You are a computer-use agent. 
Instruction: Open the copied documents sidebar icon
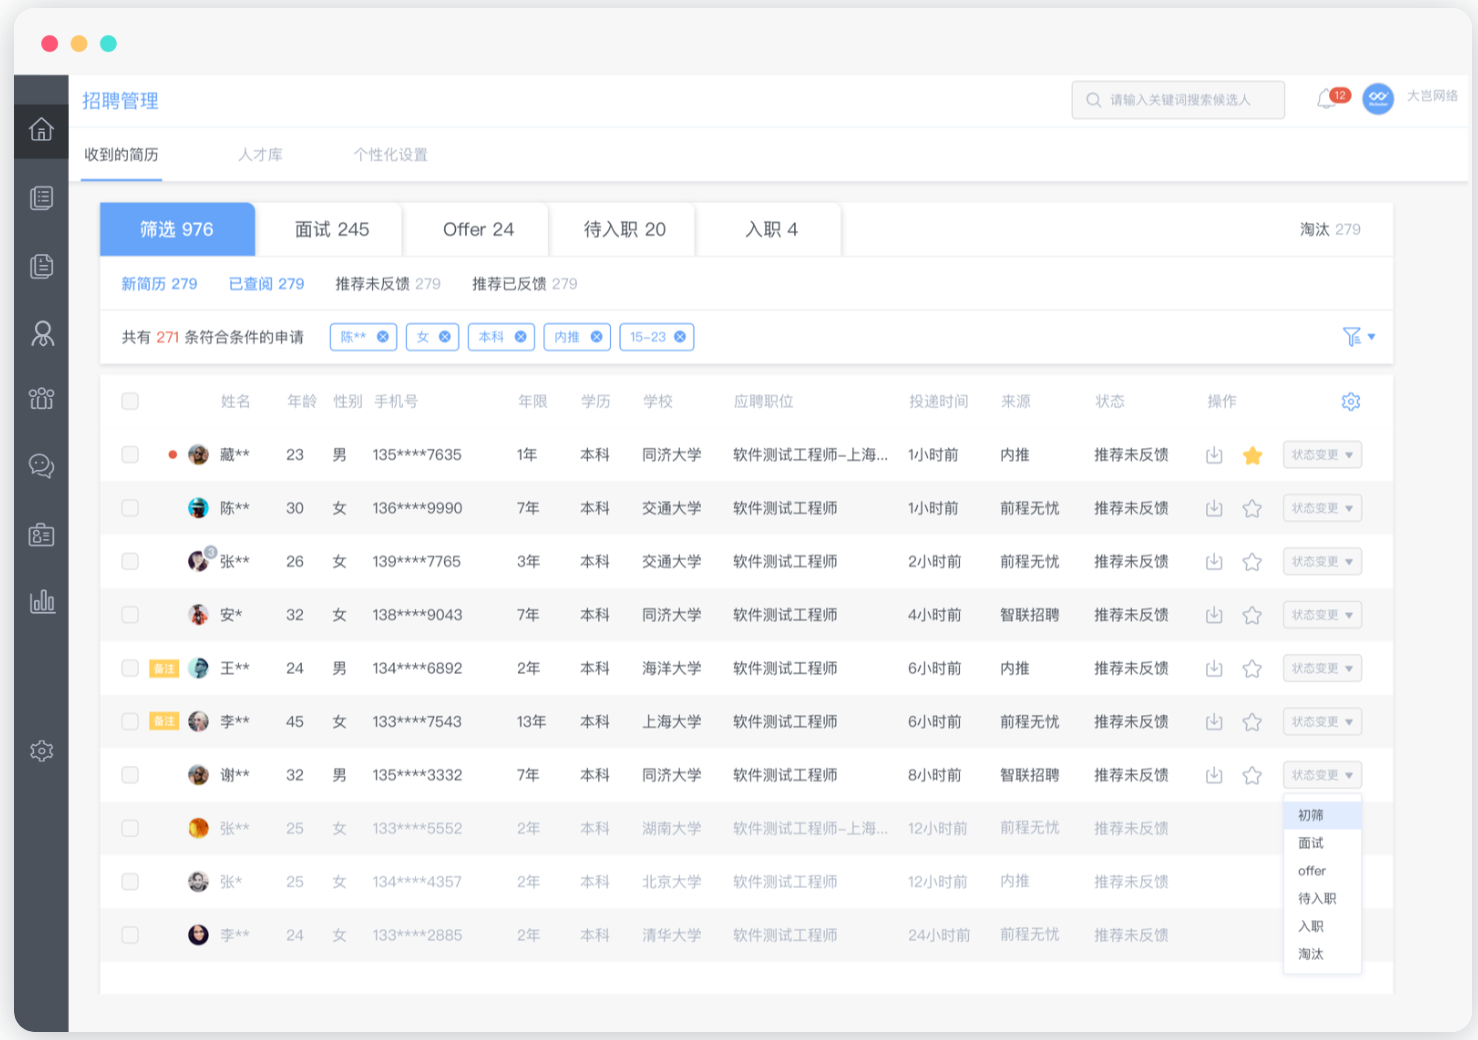41,266
